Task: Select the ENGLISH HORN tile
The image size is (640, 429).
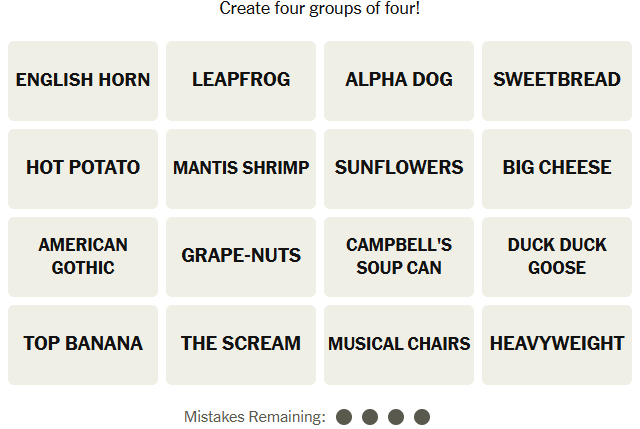Action: coord(83,81)
